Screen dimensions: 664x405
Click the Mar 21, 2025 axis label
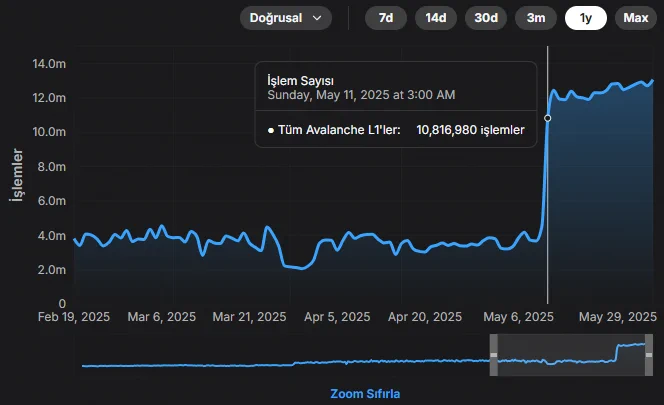click(x=249, y=317)
